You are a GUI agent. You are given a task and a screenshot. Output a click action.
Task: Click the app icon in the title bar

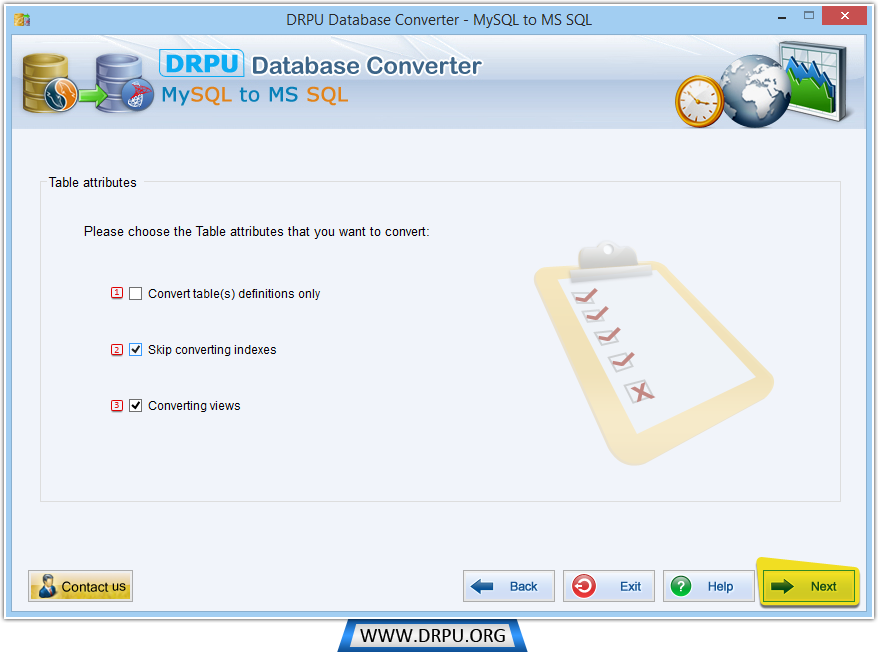point(22,20)
